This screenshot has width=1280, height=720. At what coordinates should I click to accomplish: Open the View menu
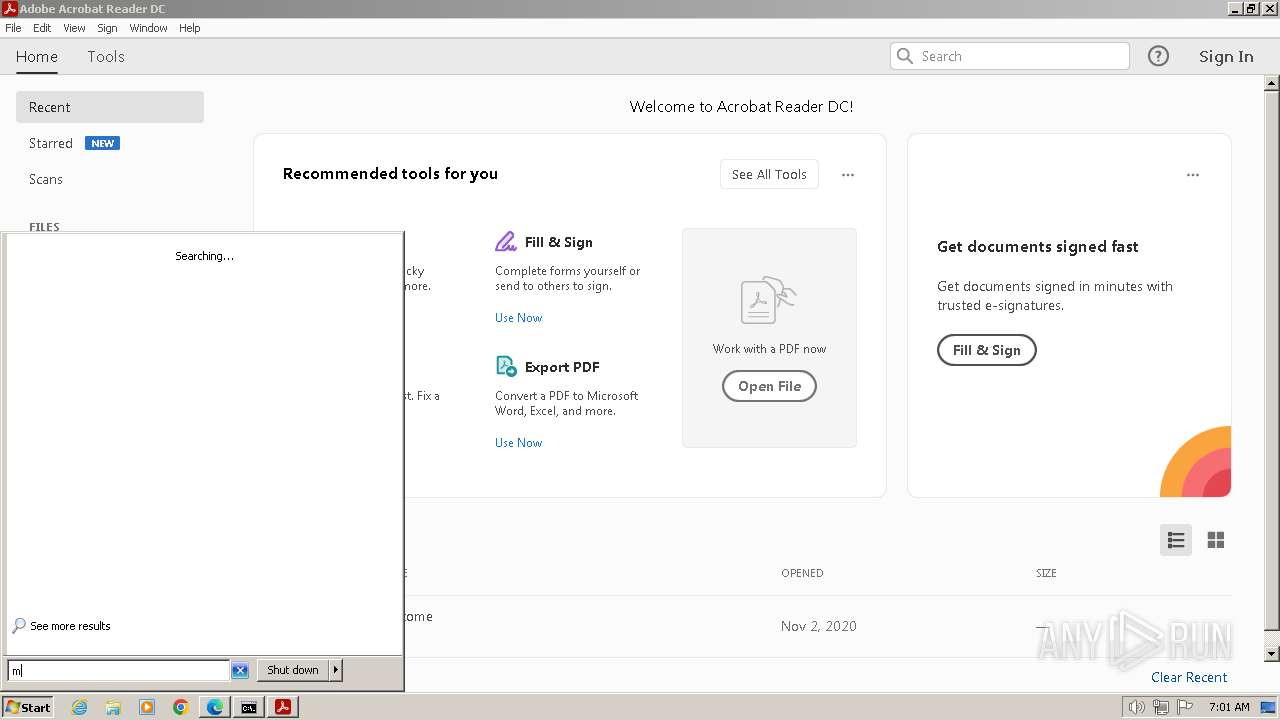74,28
